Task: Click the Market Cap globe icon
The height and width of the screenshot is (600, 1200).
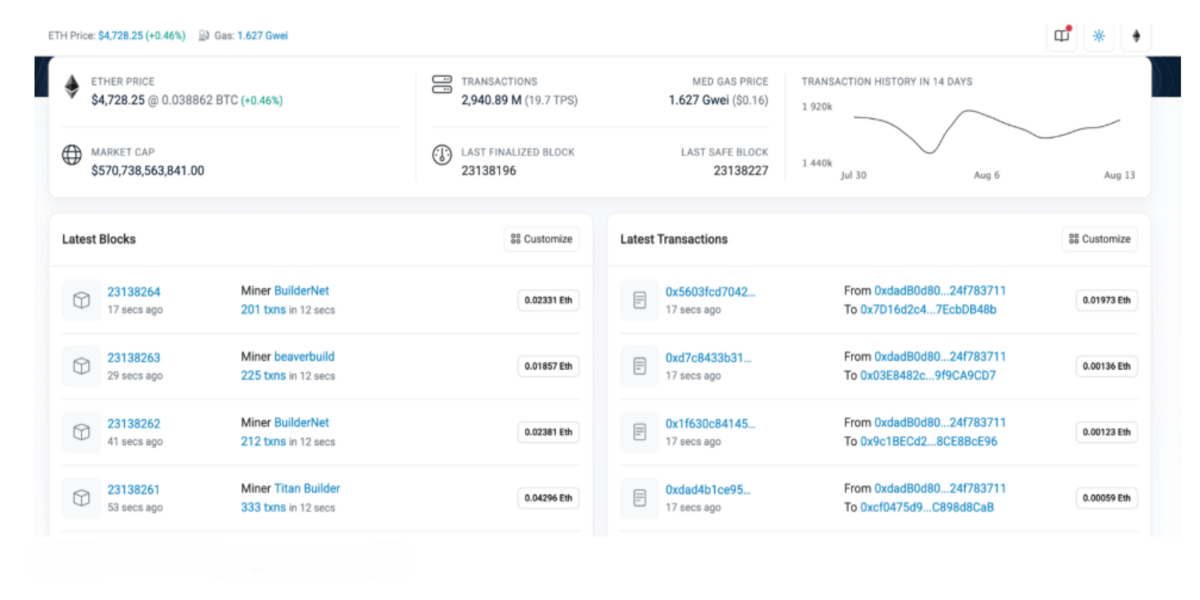Action: click(x=72, y=155)
